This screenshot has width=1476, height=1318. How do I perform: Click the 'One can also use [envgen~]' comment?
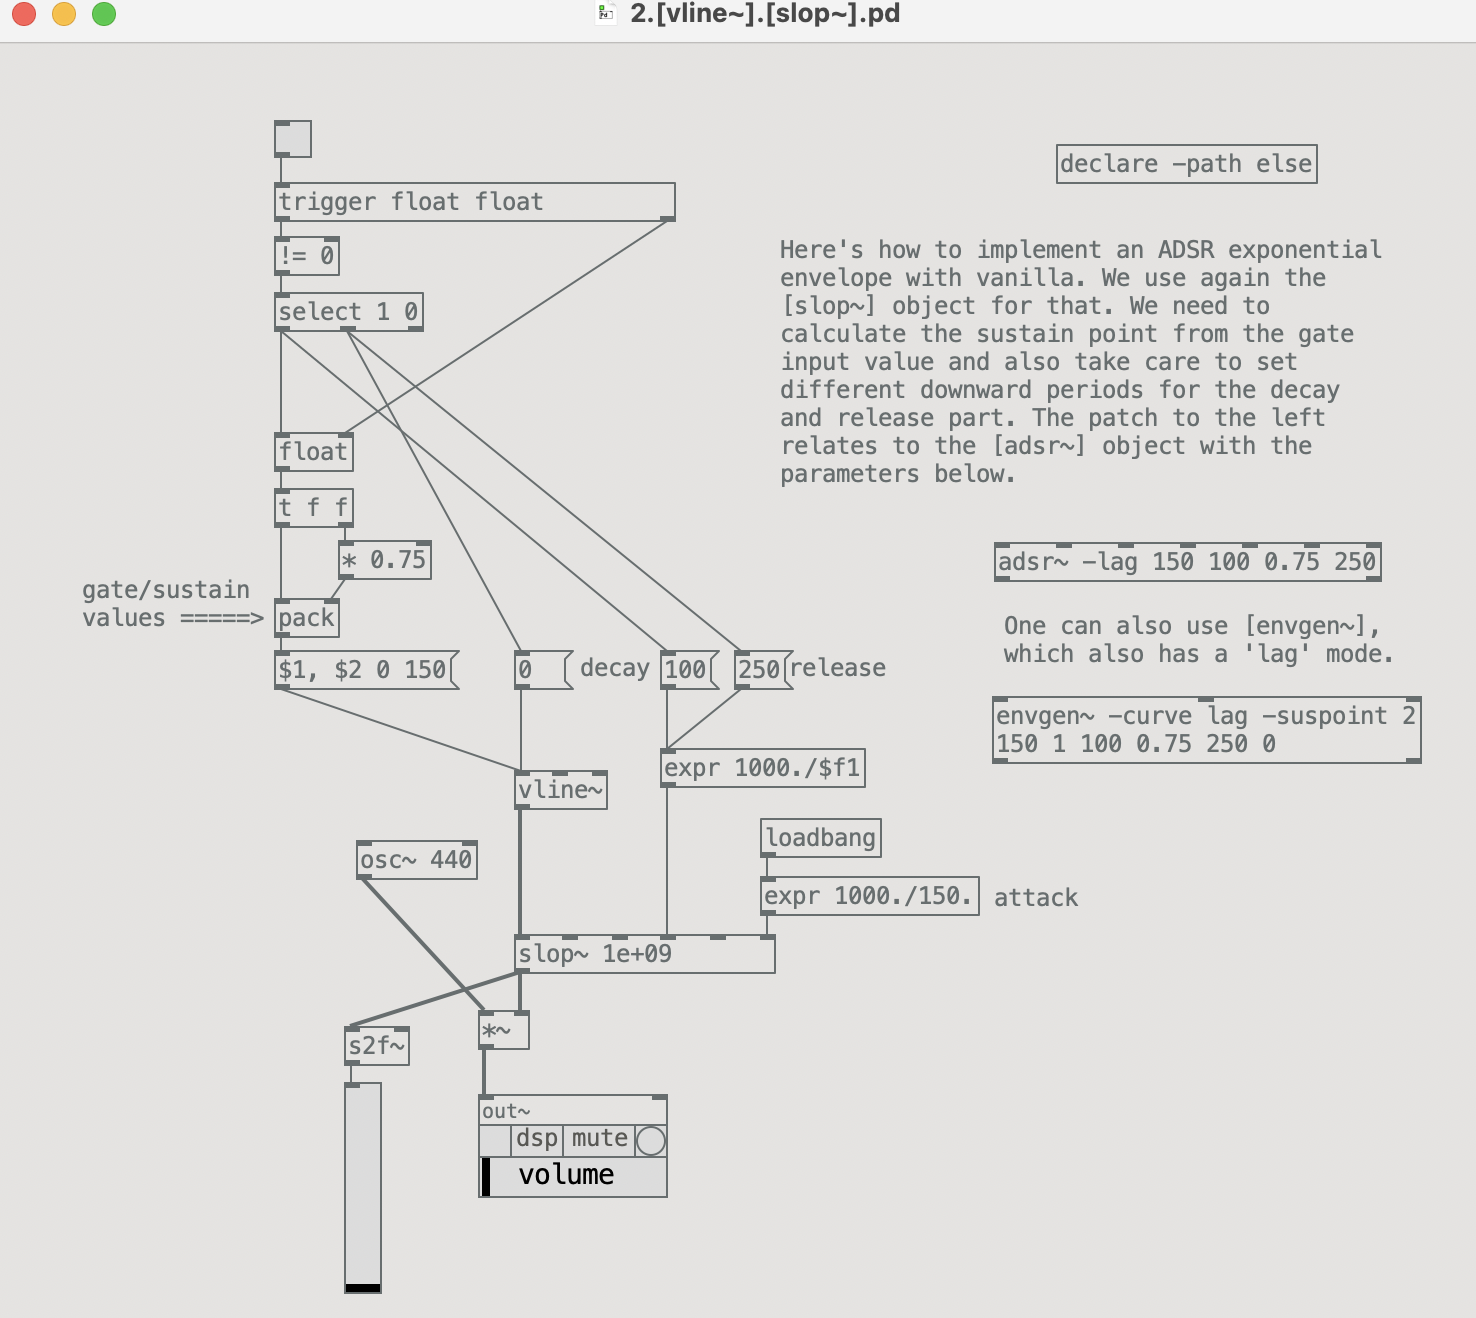[1198, 640]
